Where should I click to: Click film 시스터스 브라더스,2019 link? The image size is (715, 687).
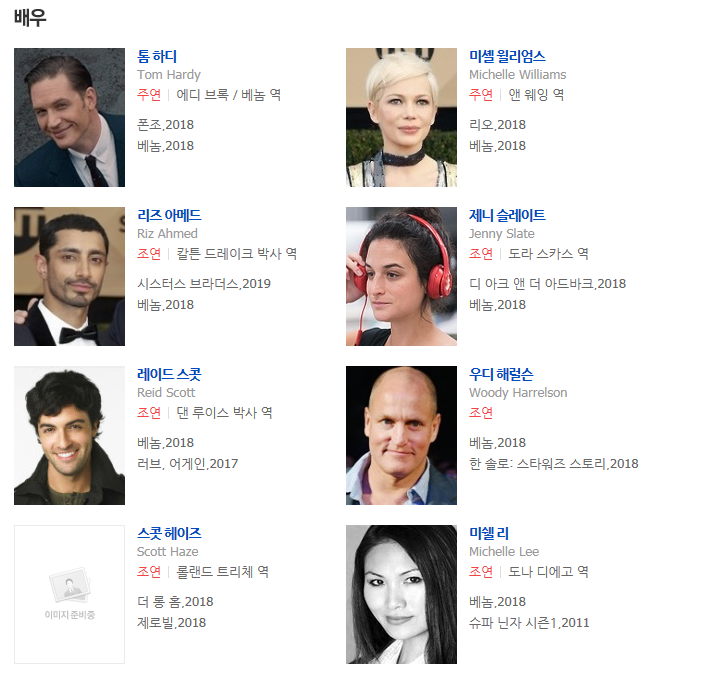click(204, 284)
